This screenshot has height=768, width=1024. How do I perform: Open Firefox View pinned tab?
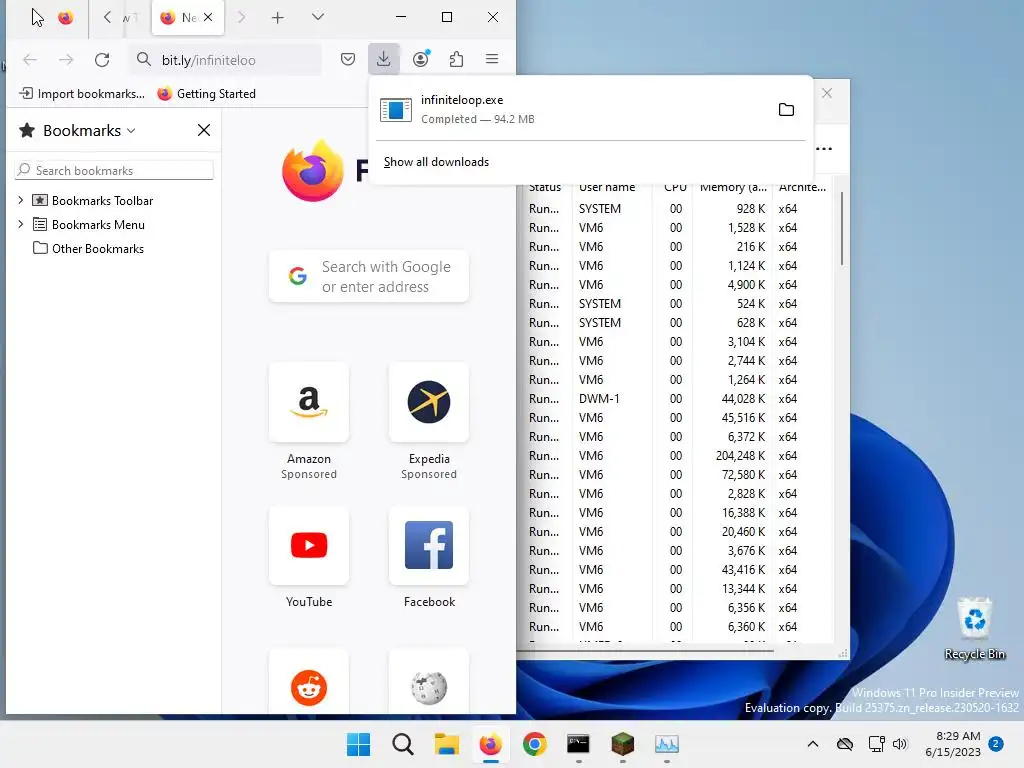65,18
